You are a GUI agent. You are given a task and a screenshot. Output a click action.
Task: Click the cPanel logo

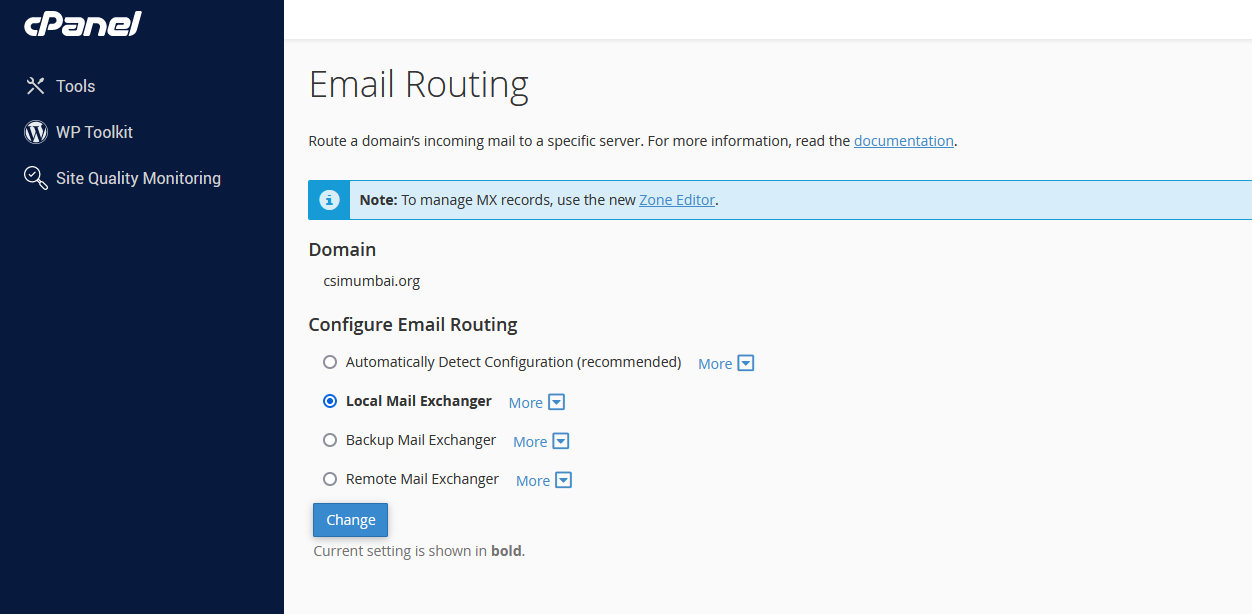coord(82,23)
